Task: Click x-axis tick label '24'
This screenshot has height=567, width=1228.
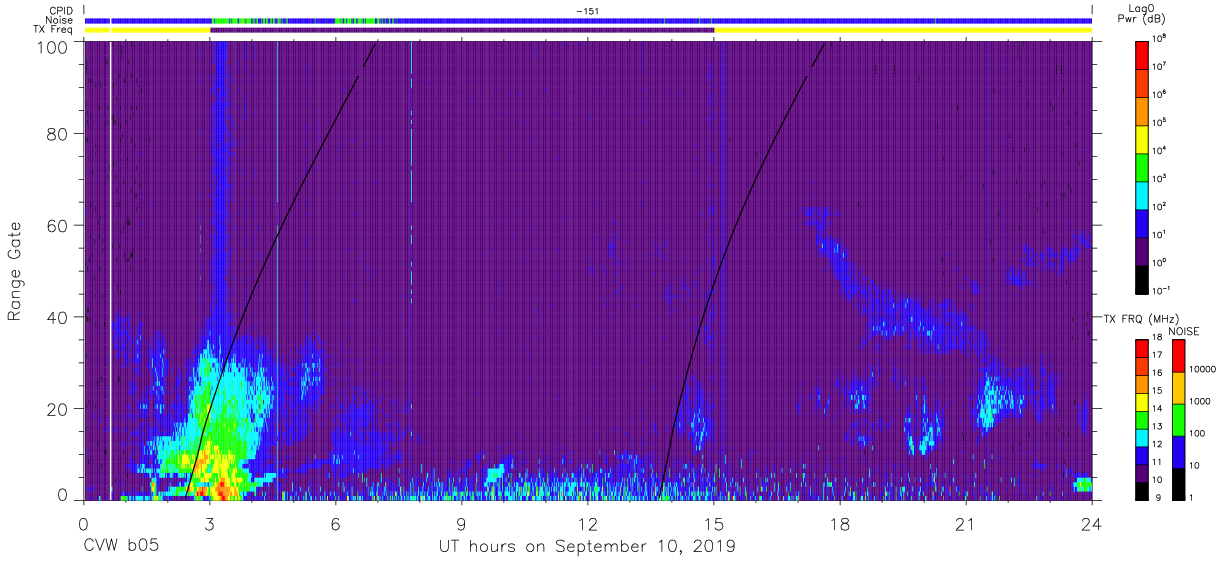Action: 1092,524
